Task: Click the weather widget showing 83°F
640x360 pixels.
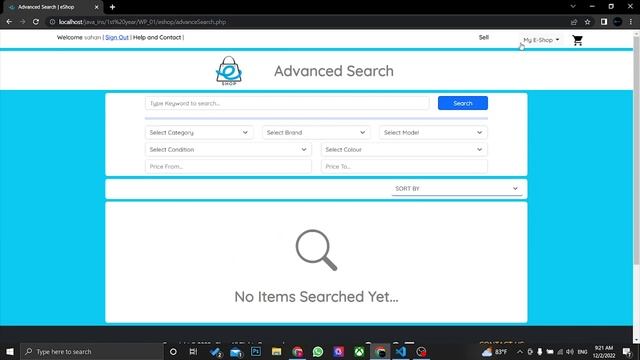Action: (x=494, y=351)
